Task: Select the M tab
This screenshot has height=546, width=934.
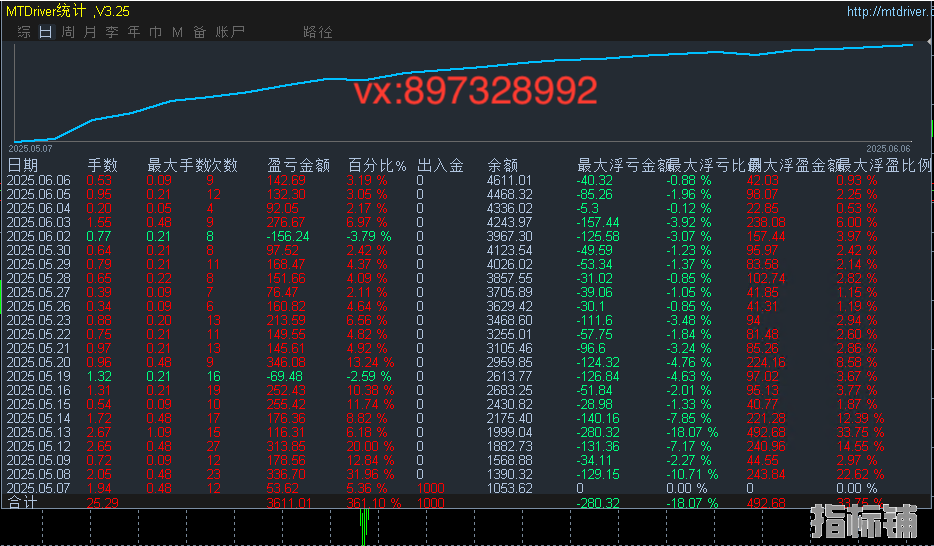Action: [x=177, y=32]
